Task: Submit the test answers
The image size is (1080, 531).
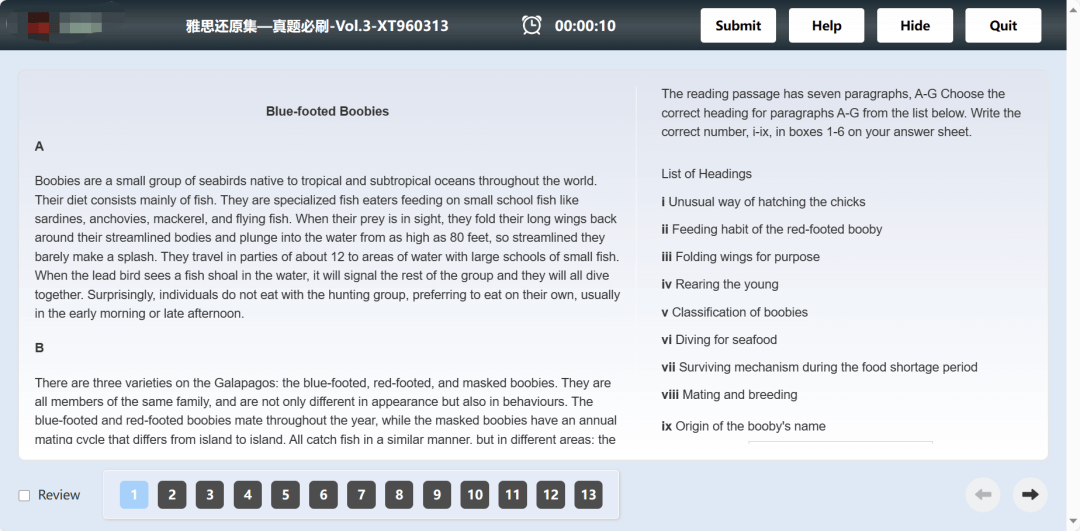Action: (x=738, y=25)
